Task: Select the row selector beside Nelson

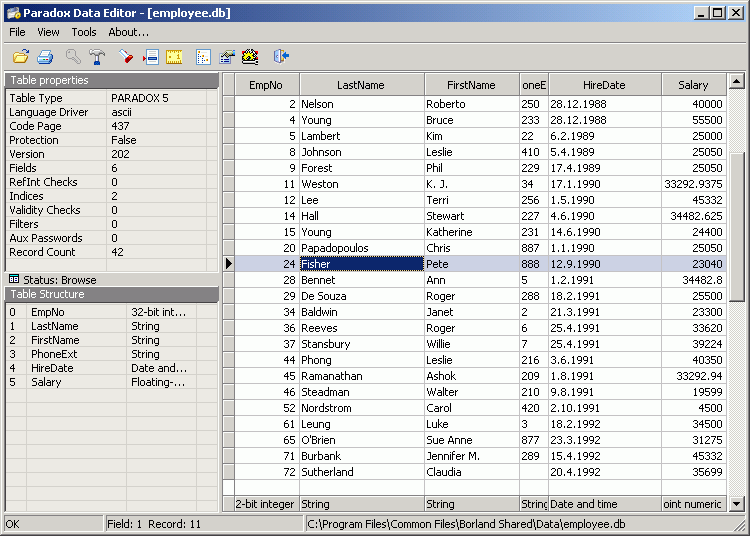Action: [x=229, y=104]
